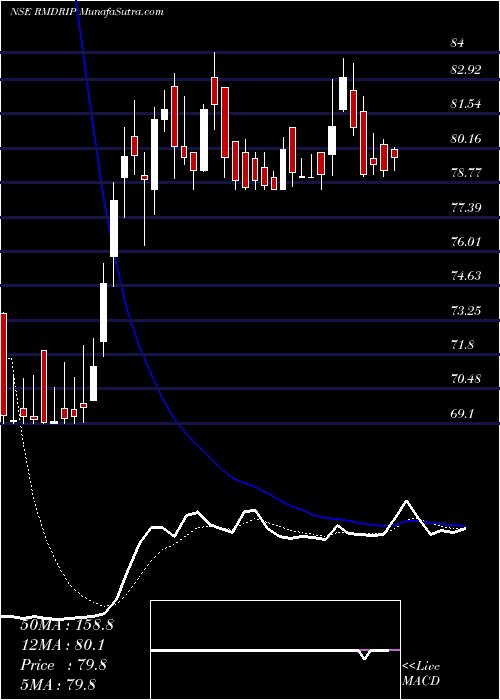The image size is (500, 700).
Task: Click the 5MA : 79.8 reading
Action: [59, 684]
